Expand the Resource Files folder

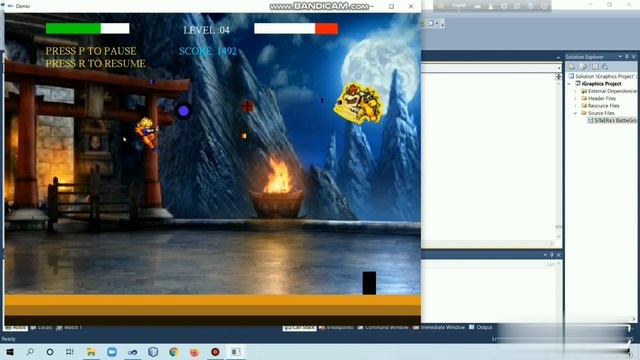576,106
